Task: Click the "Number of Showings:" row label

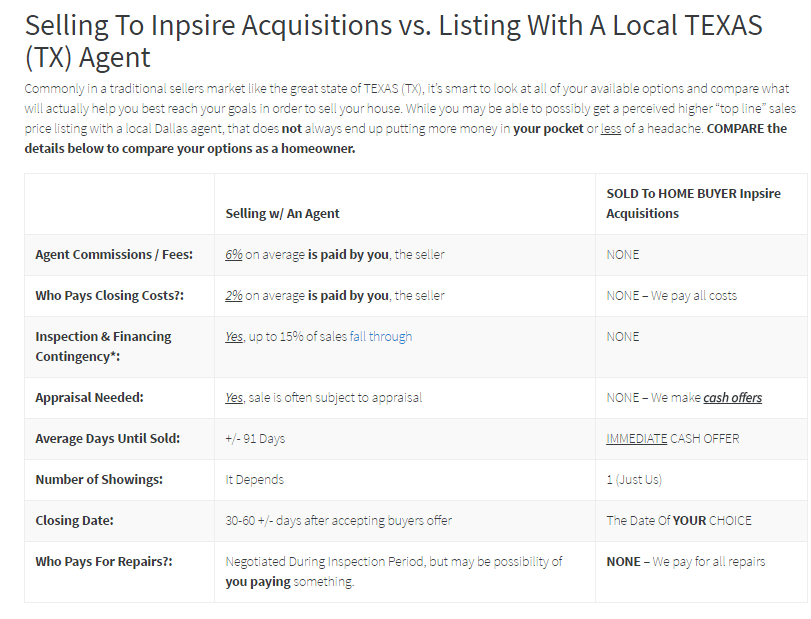Action: 99,480
